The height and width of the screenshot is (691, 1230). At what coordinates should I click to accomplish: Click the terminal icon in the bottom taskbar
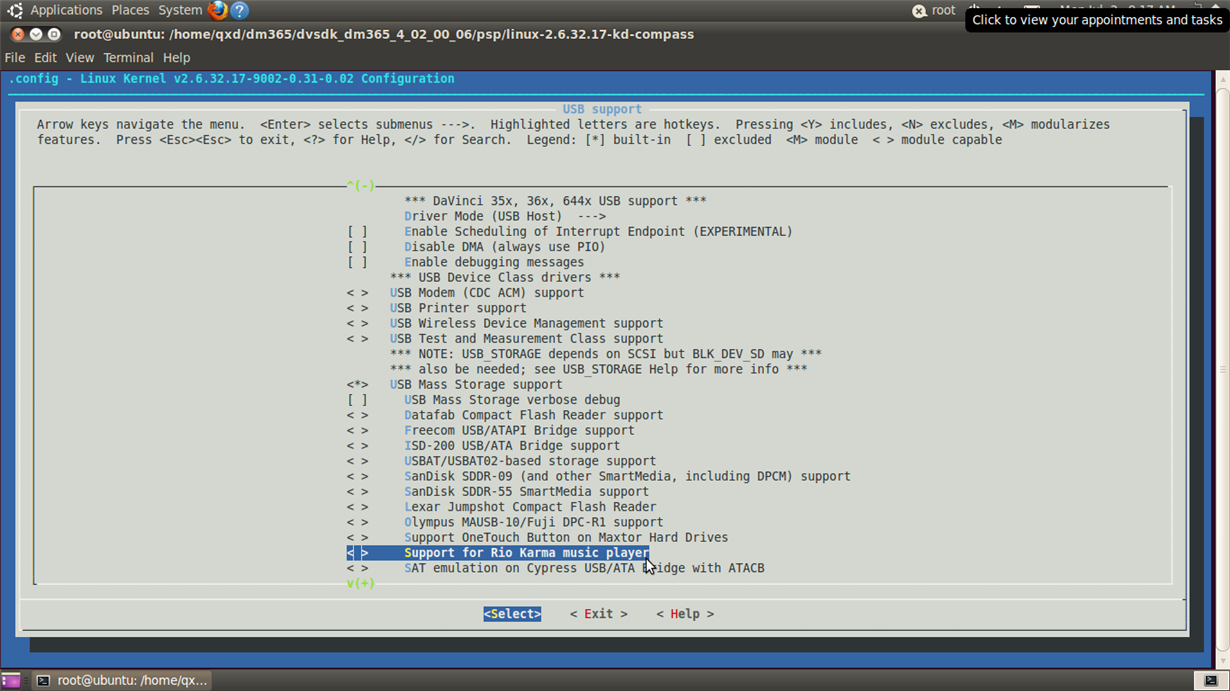[x=43, y=680]
